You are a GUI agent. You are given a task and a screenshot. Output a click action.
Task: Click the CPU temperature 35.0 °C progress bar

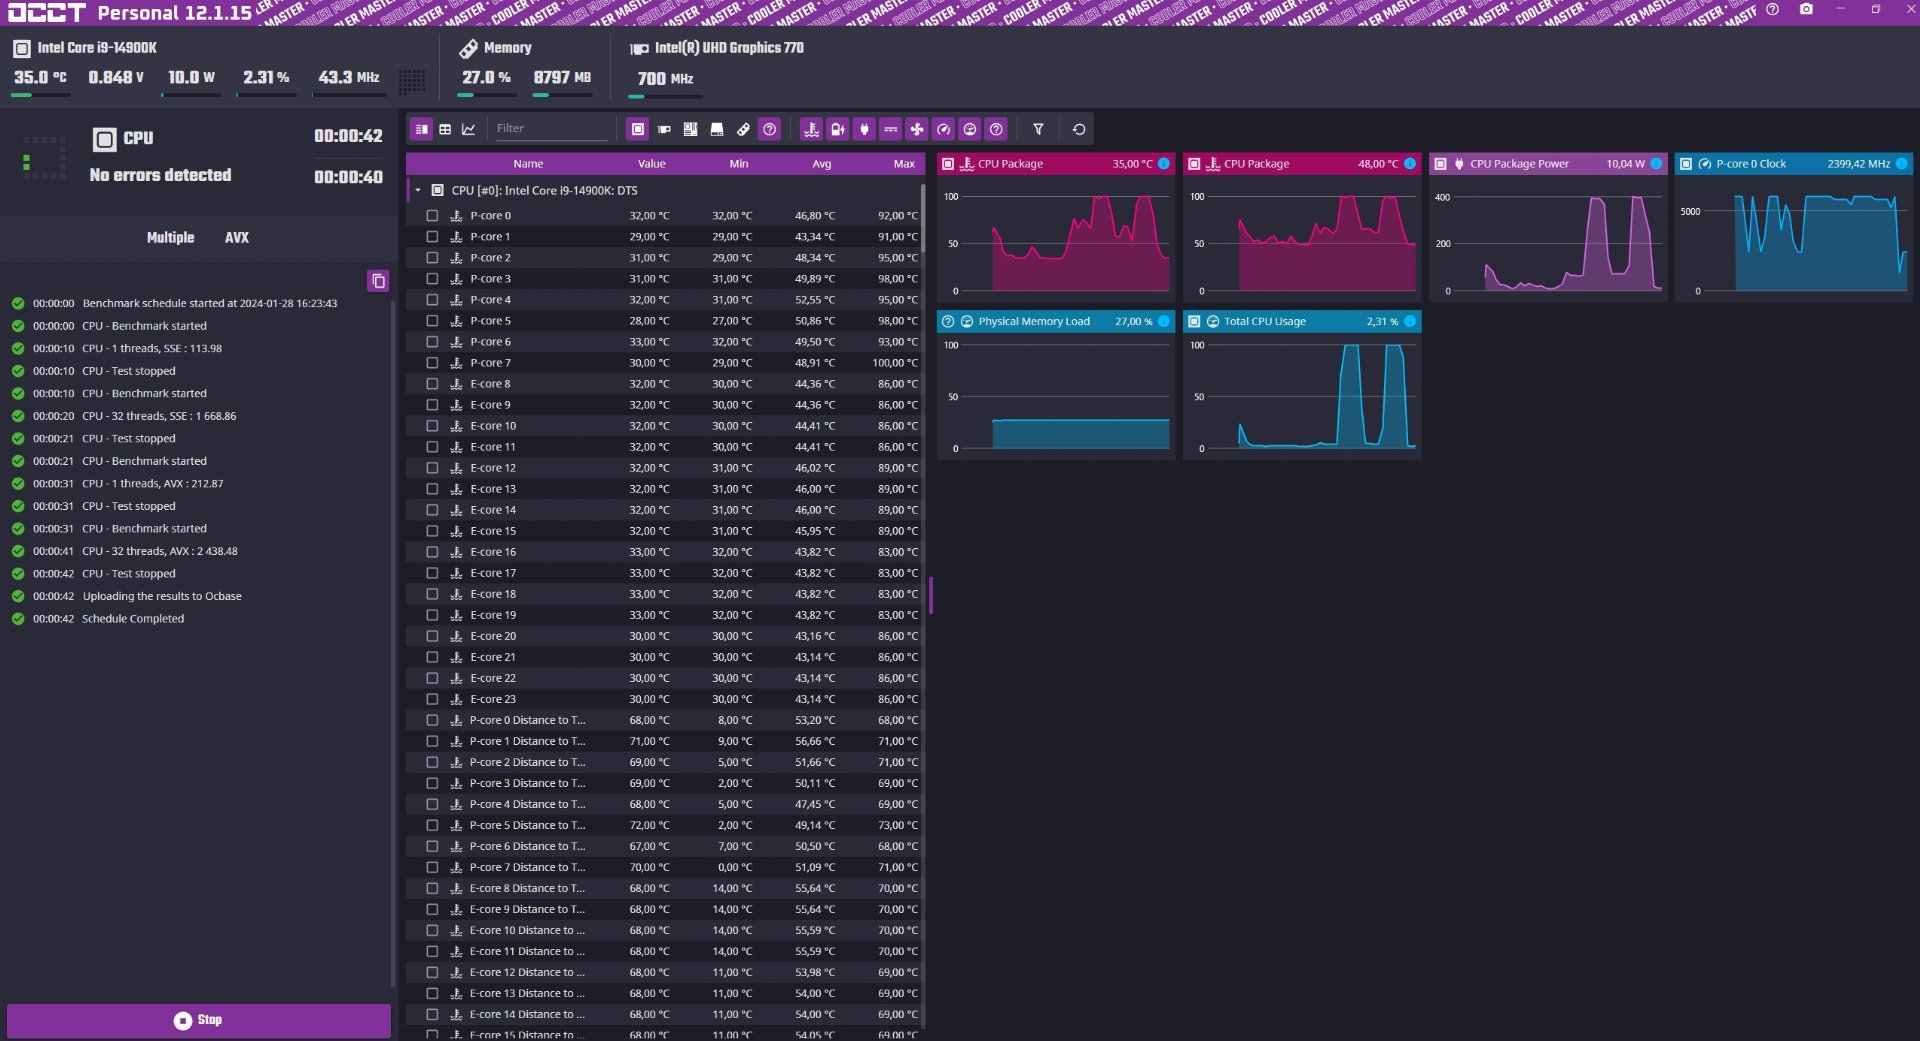click(x=40, y=95)
